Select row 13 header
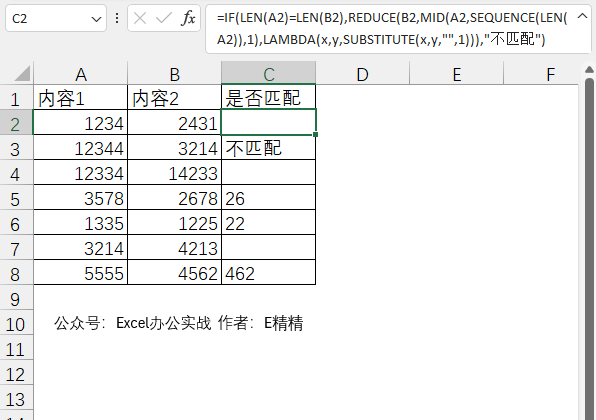This screenshot has height=420, width=596. coord(16,398)
